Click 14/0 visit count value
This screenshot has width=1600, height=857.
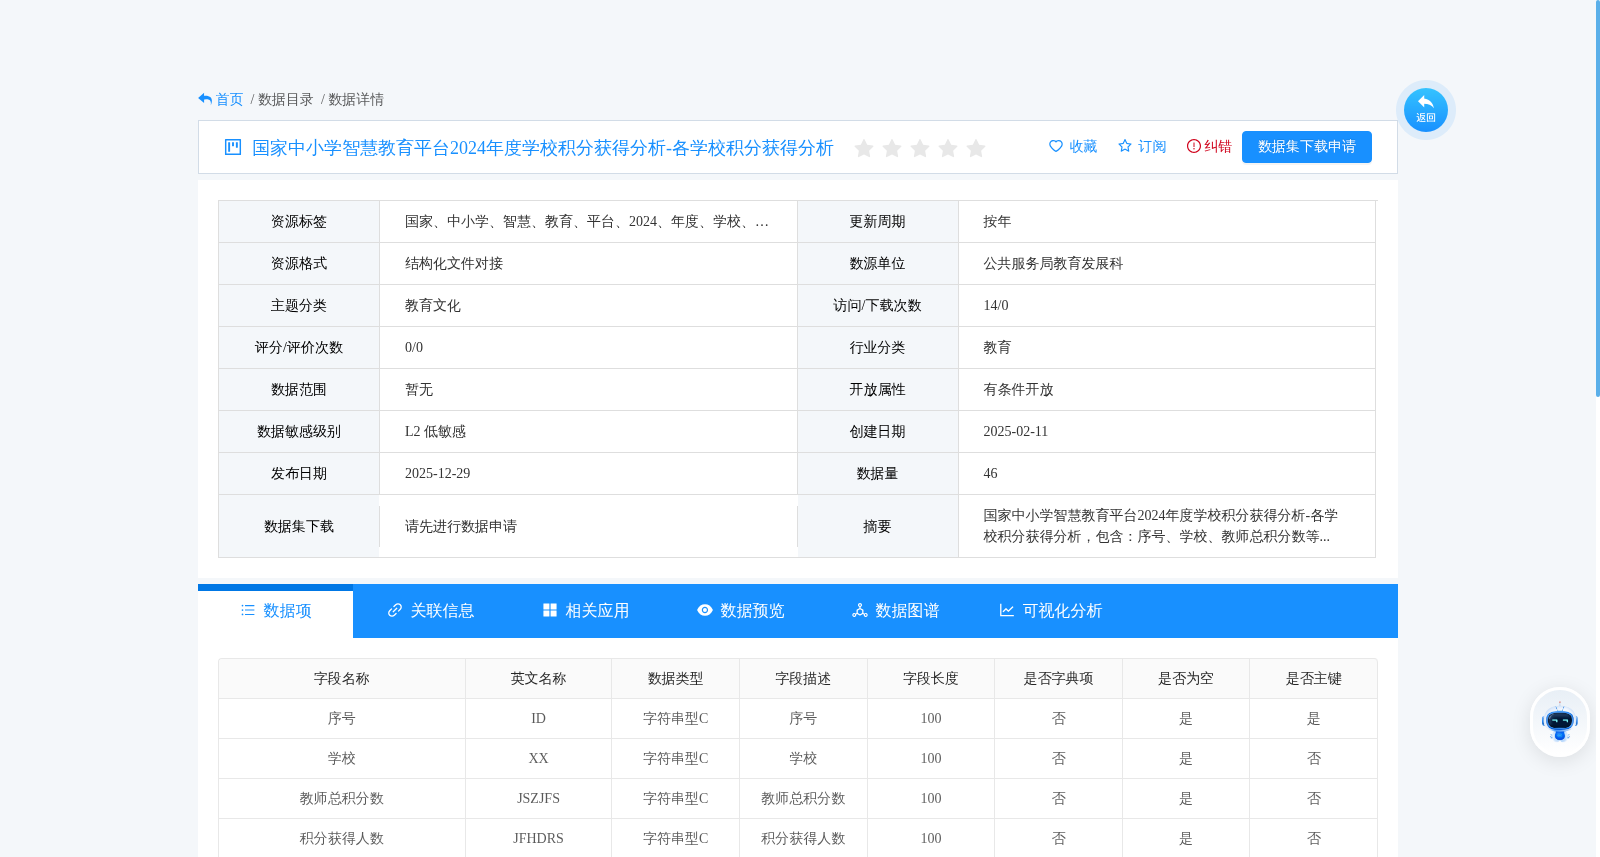coord(996,306)
